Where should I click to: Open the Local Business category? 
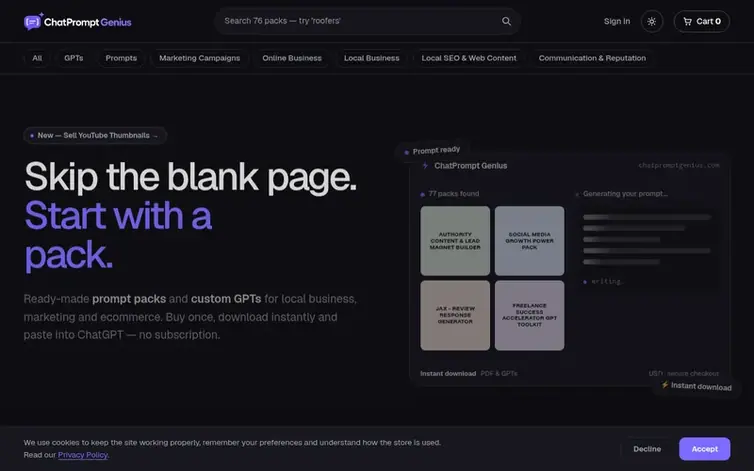(372, 58)
